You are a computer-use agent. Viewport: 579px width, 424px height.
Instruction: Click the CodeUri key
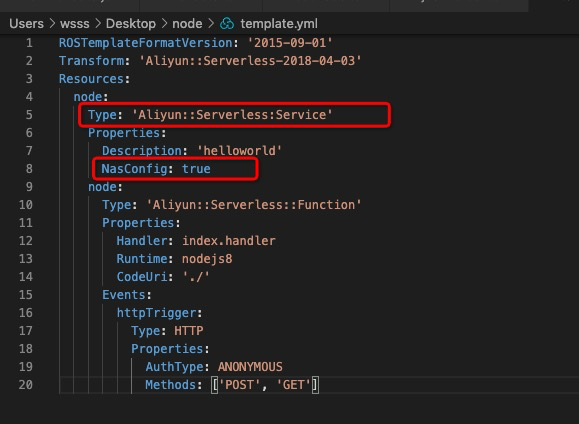(x=142, y=277)
